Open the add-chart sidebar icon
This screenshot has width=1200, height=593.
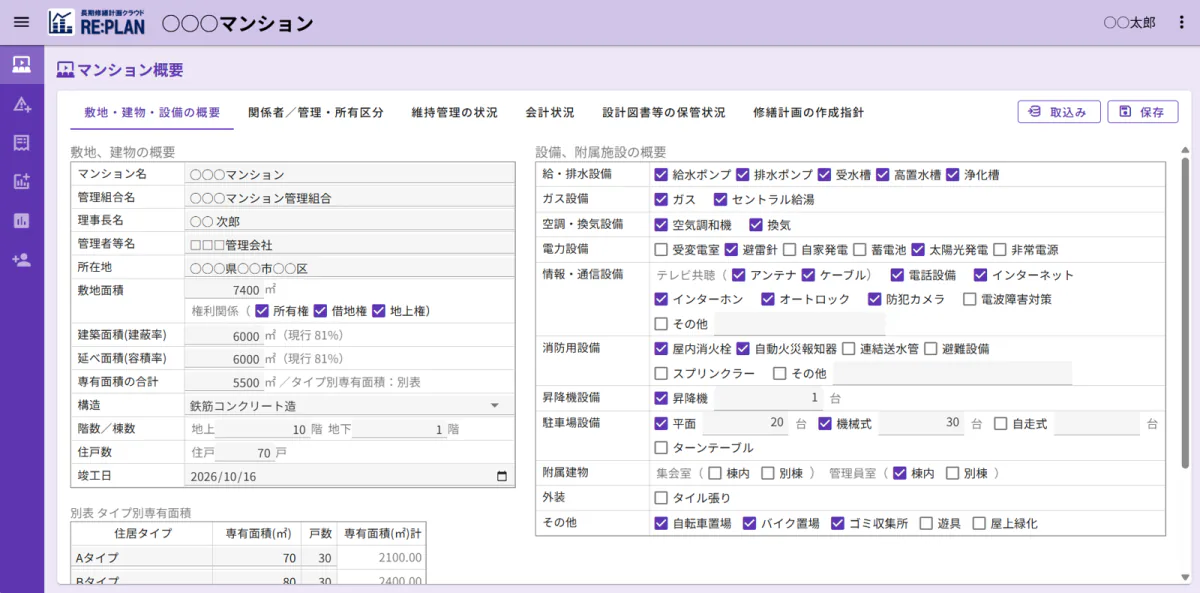pos(21,182)
